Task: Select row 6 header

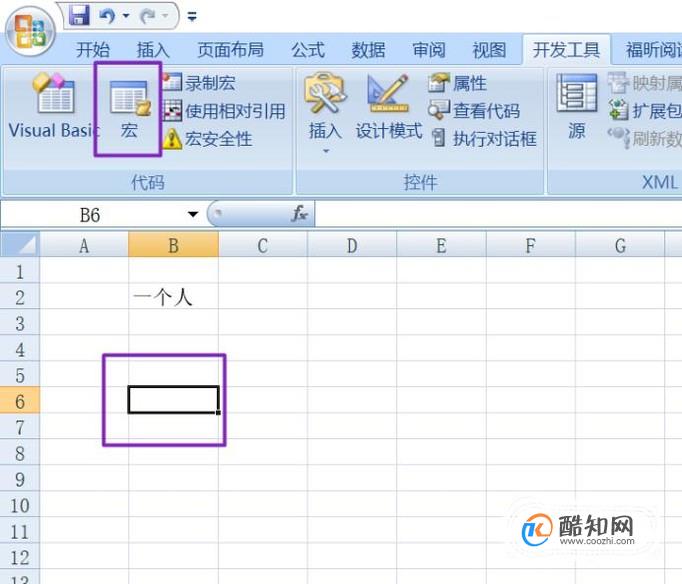Action: pyautogui.click(x=20, y=401)
